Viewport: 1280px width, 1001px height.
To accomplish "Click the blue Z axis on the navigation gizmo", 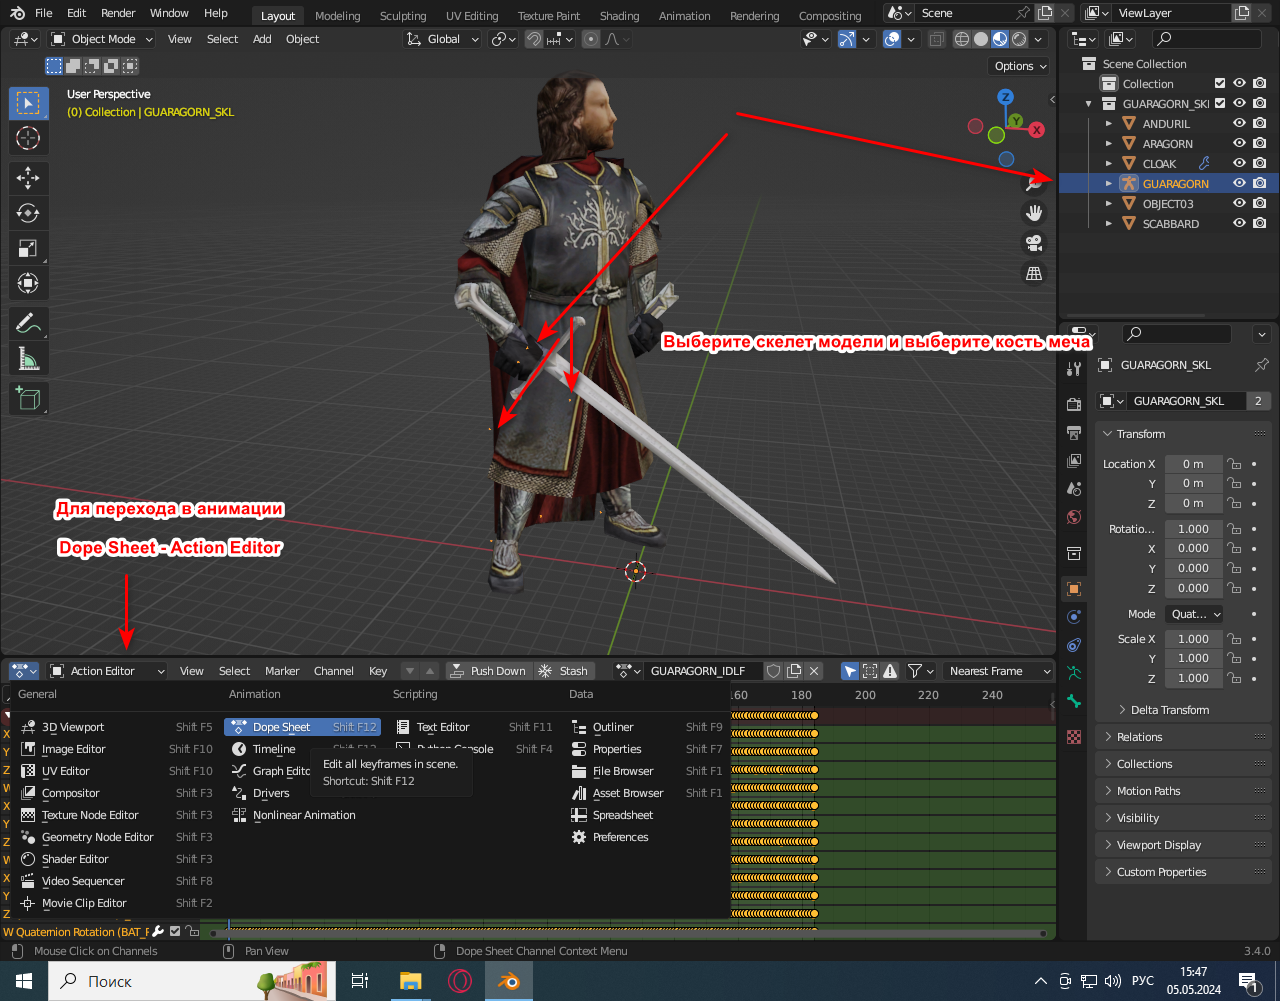I will [1006, 97].
